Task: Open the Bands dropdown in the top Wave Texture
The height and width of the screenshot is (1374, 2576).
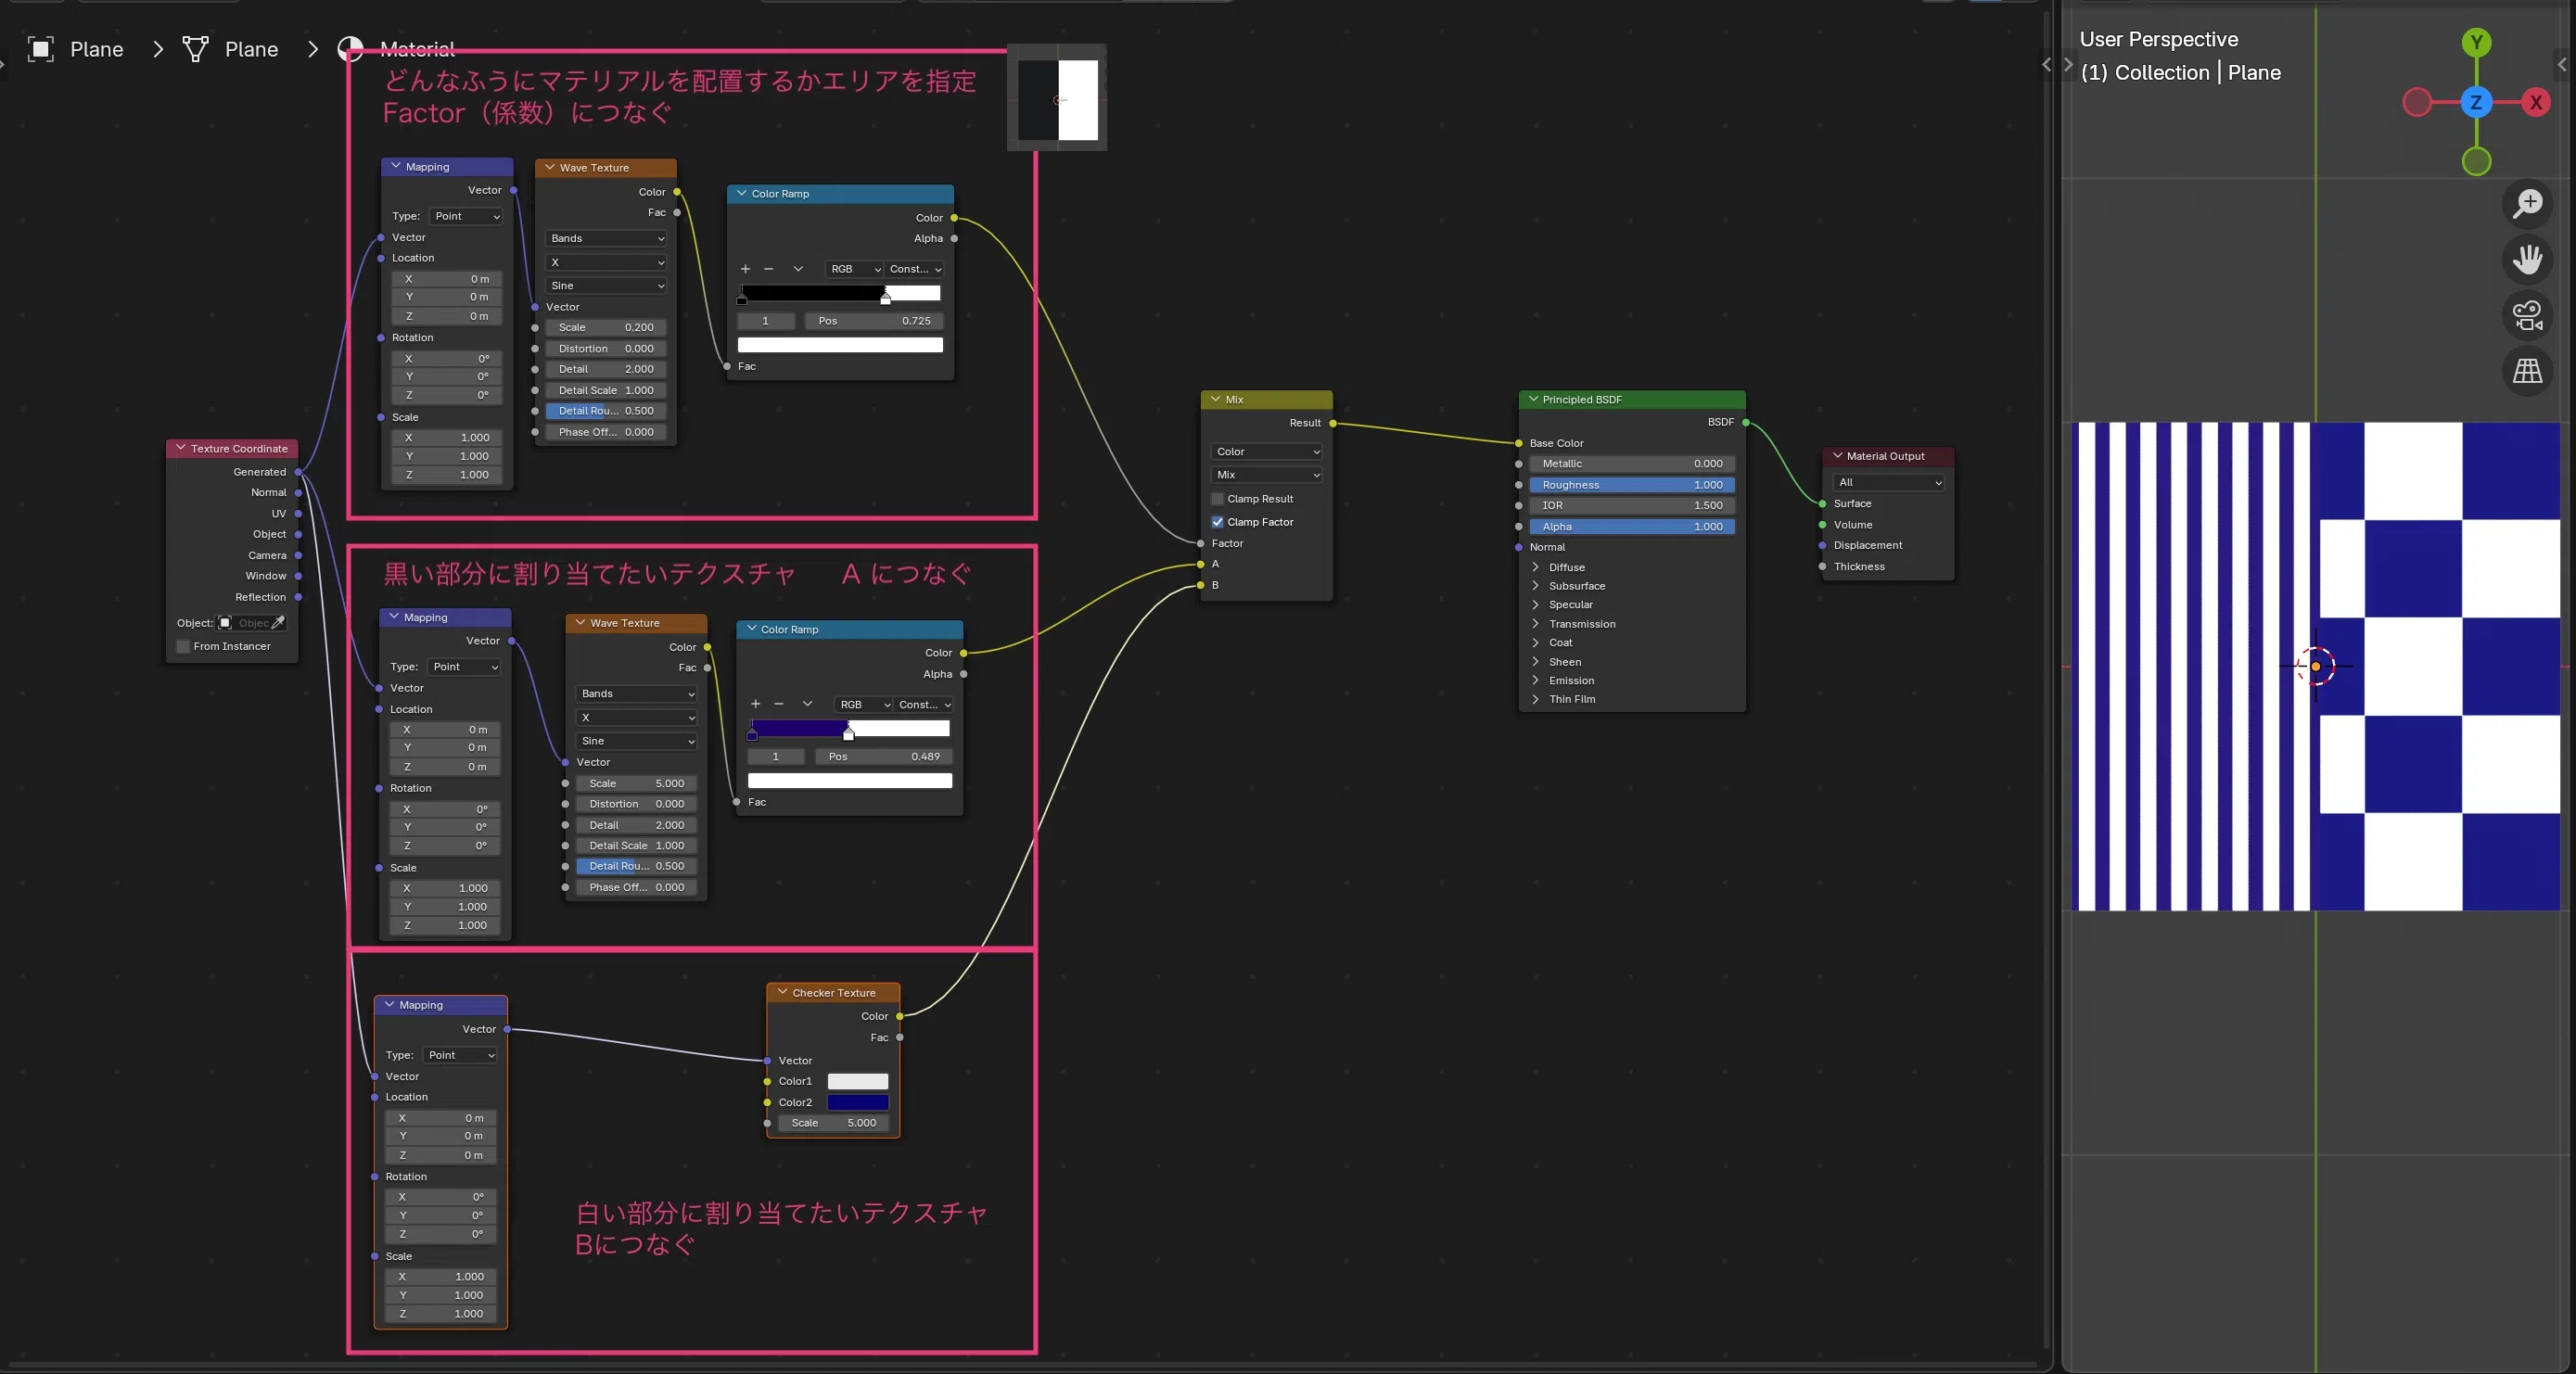Action: point(606,238)
